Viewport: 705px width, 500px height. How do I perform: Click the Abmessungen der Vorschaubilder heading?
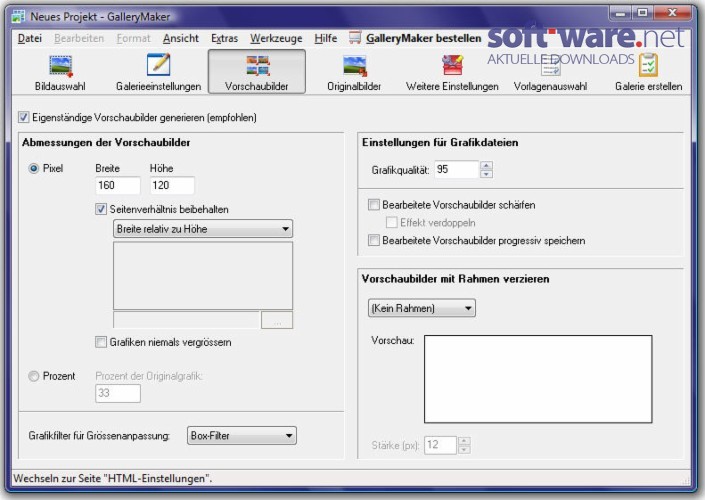coord(106,143)
